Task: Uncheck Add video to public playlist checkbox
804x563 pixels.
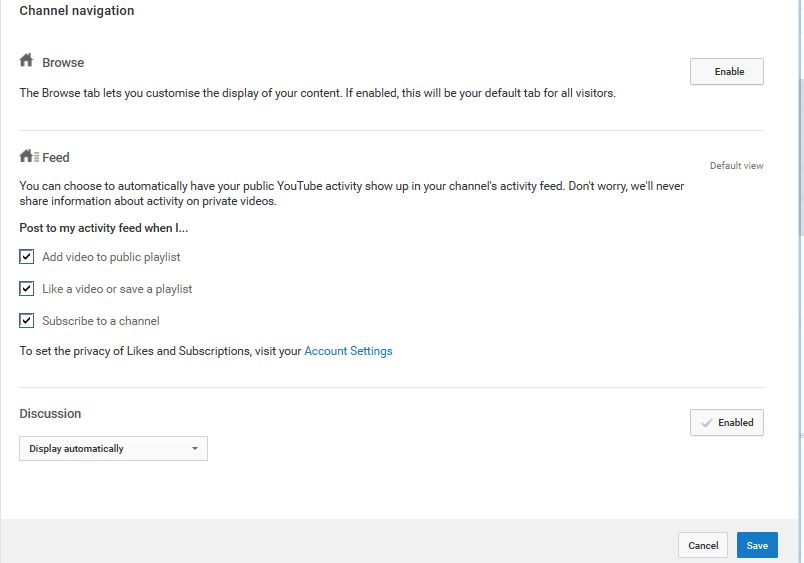Action: click(27, 256)
